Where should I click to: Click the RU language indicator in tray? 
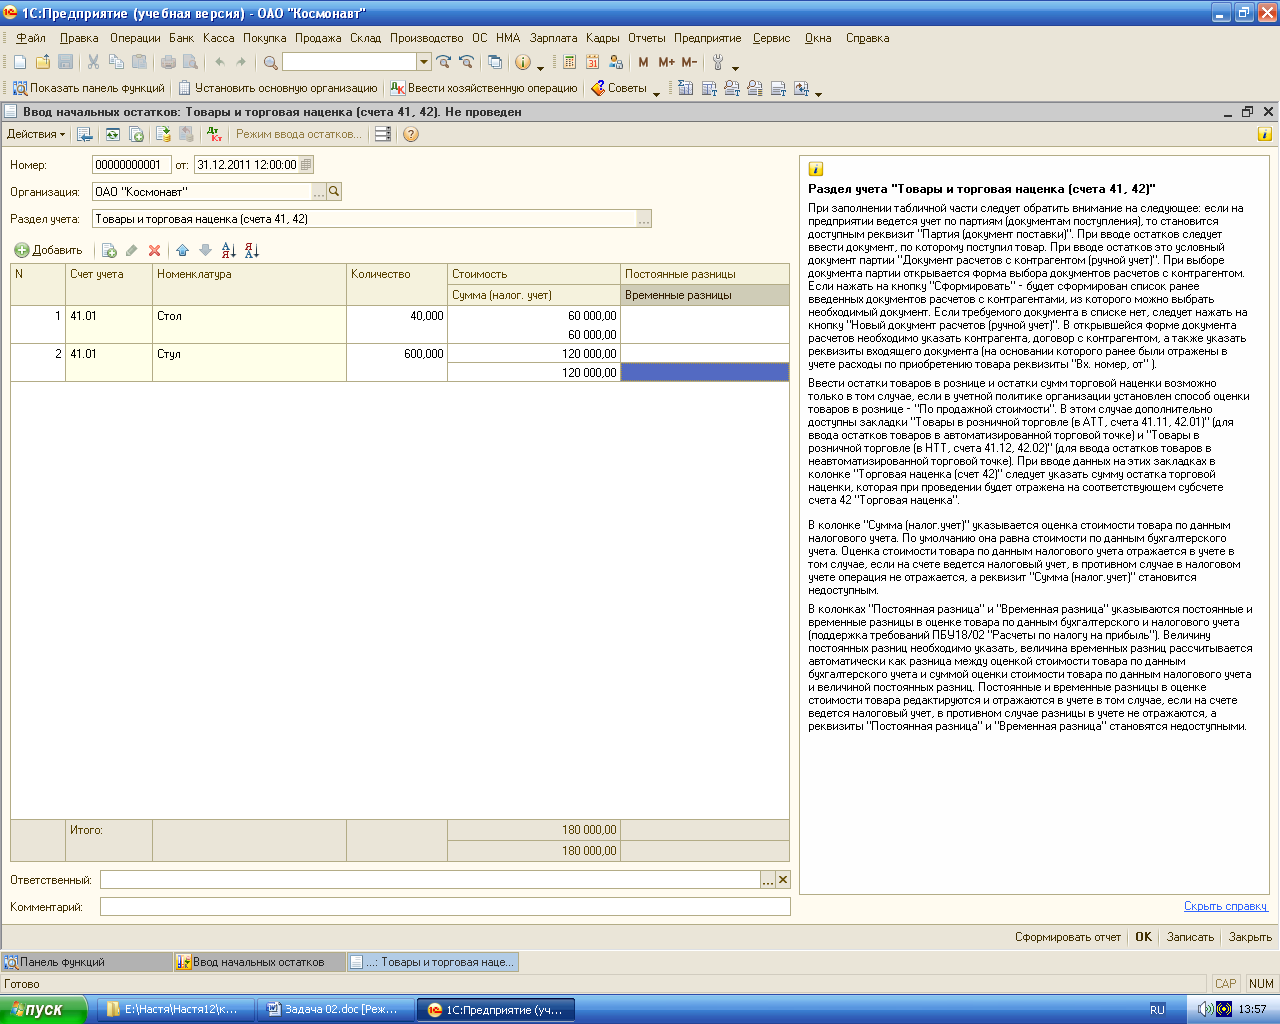[x=1157, y=1009]
